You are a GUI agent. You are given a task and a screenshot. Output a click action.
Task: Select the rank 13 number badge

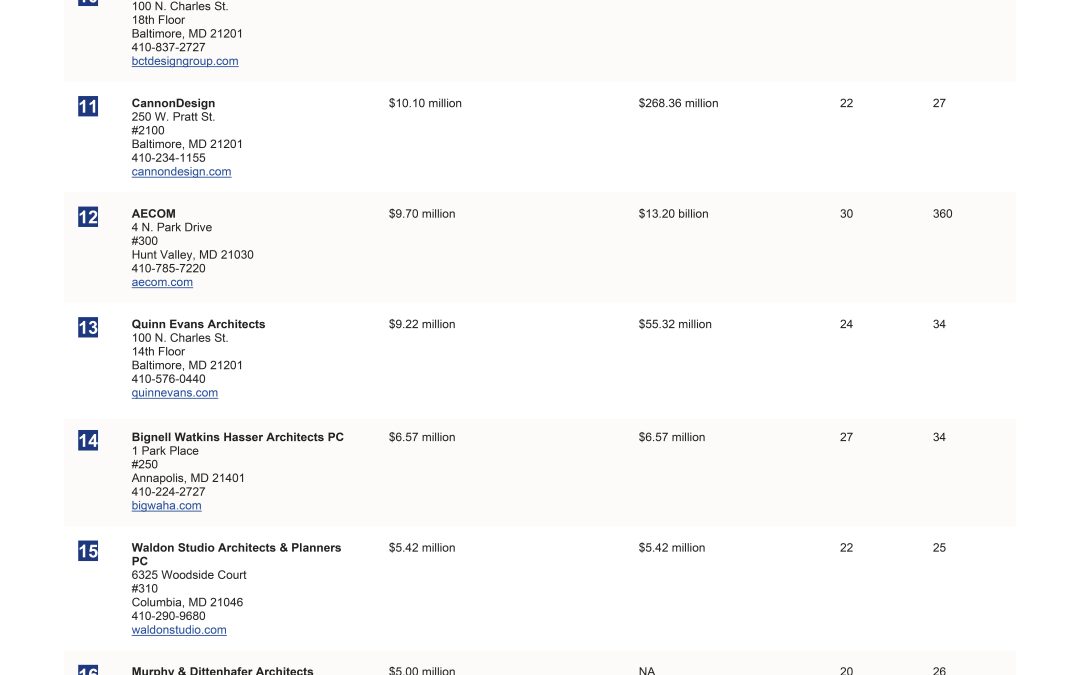click(x=88, y=328)
